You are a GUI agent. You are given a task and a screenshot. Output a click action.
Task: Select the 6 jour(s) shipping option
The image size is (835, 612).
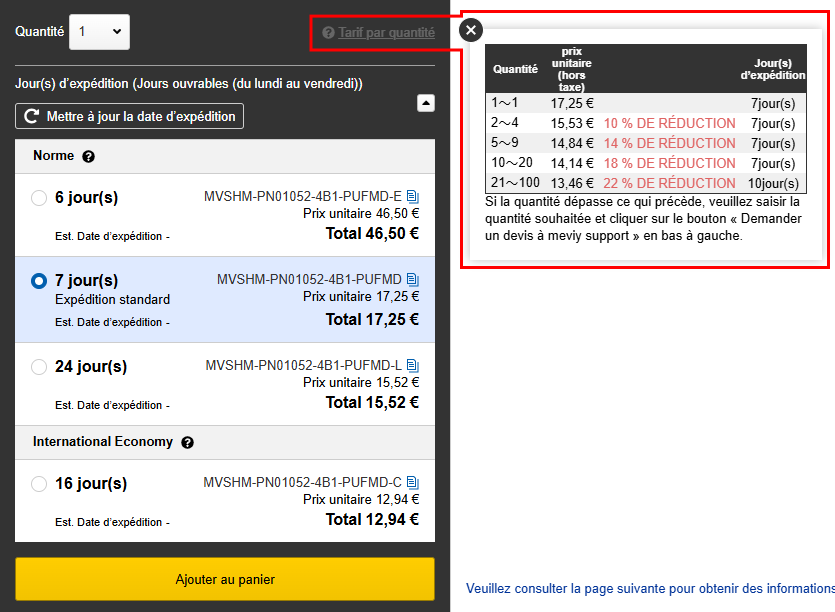tap(39, 198)
